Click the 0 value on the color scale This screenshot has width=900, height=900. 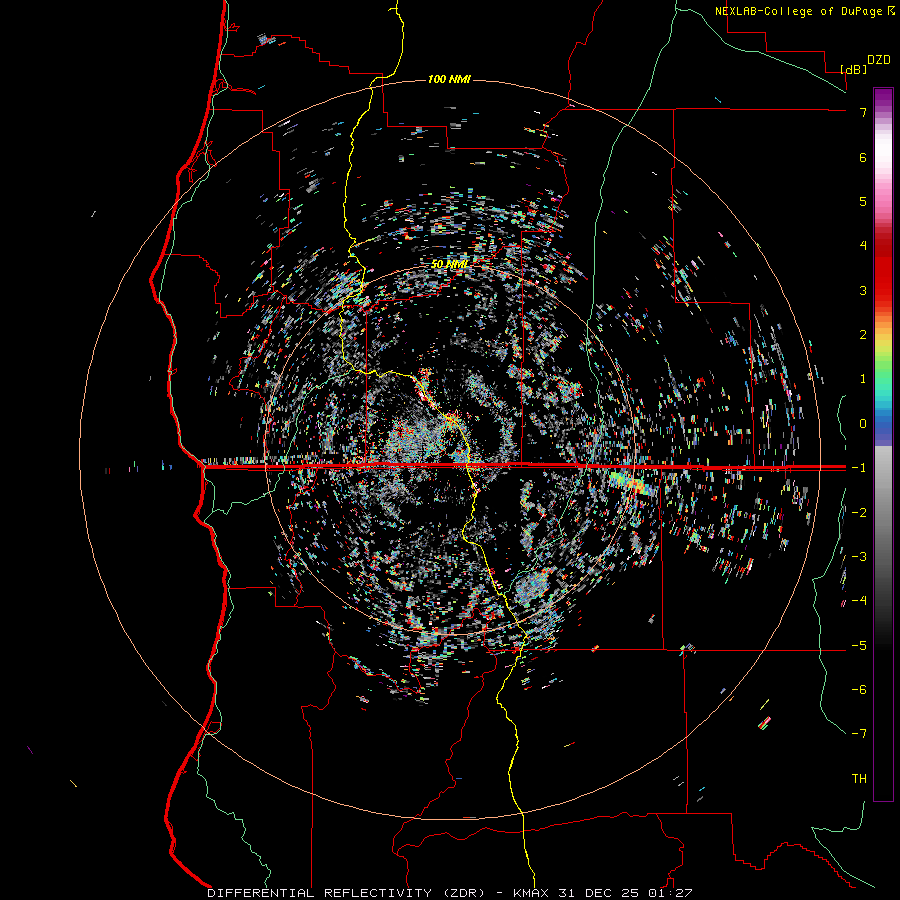point(863,424)
